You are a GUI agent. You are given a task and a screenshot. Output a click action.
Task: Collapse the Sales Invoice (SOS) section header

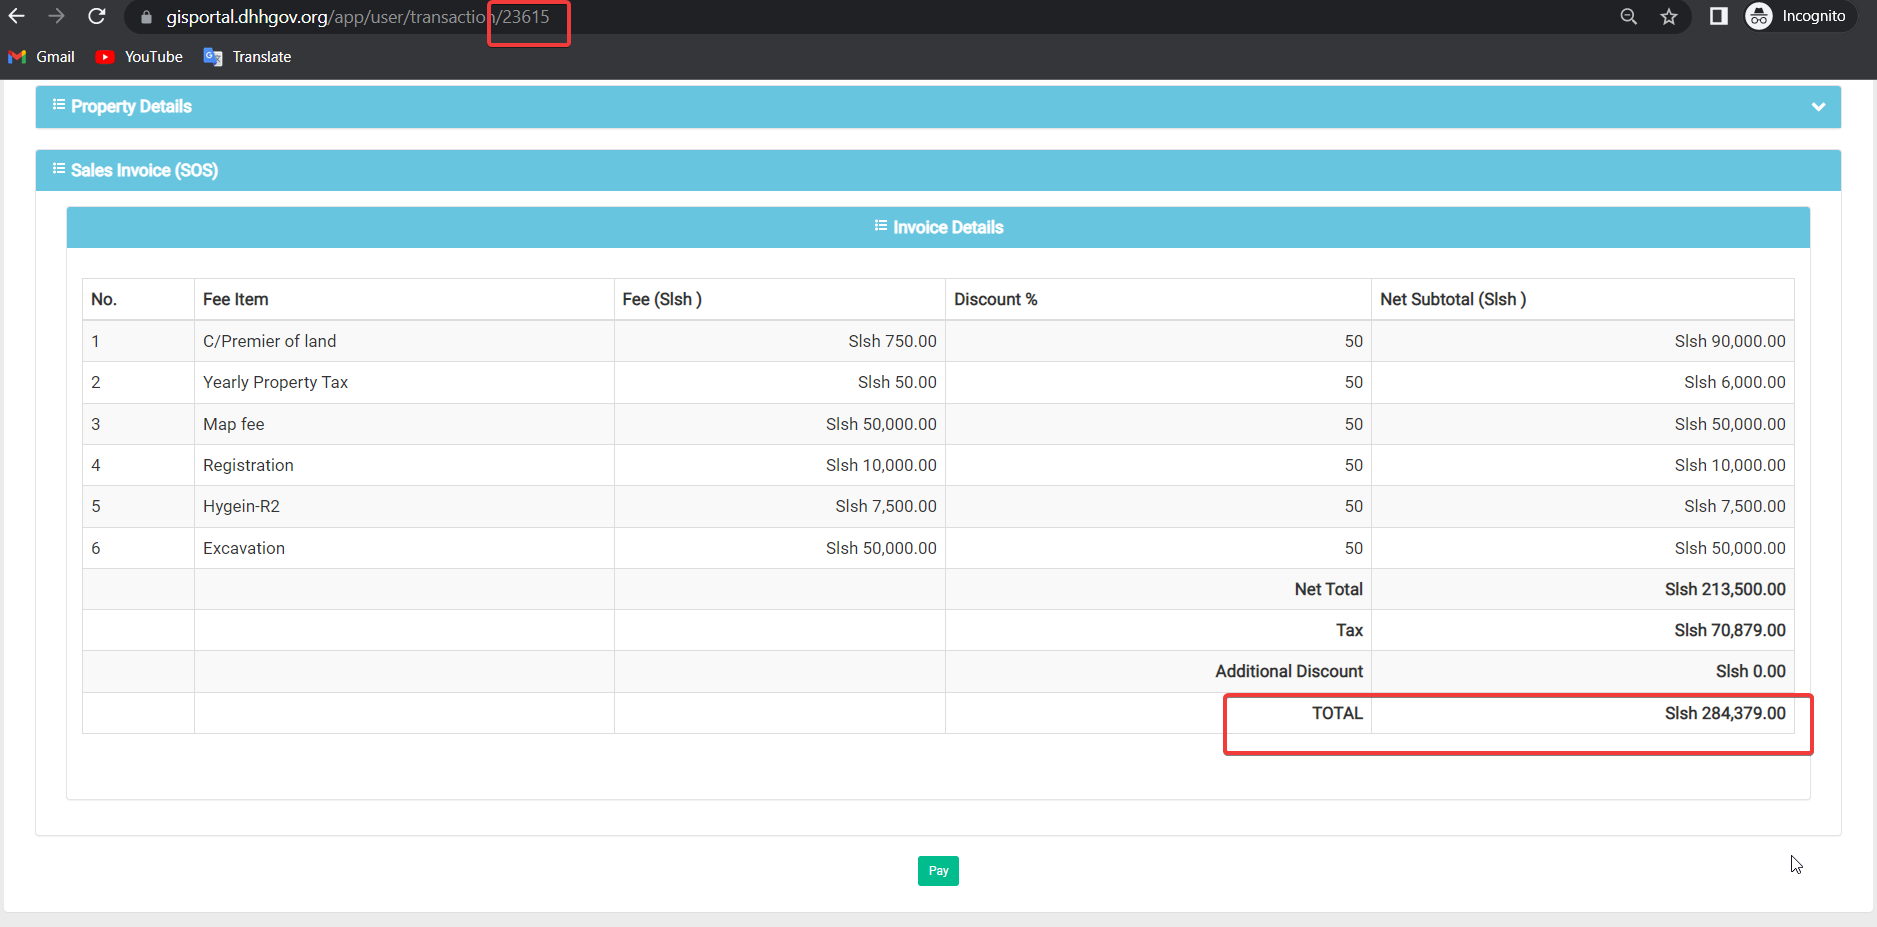pos(938,170)
